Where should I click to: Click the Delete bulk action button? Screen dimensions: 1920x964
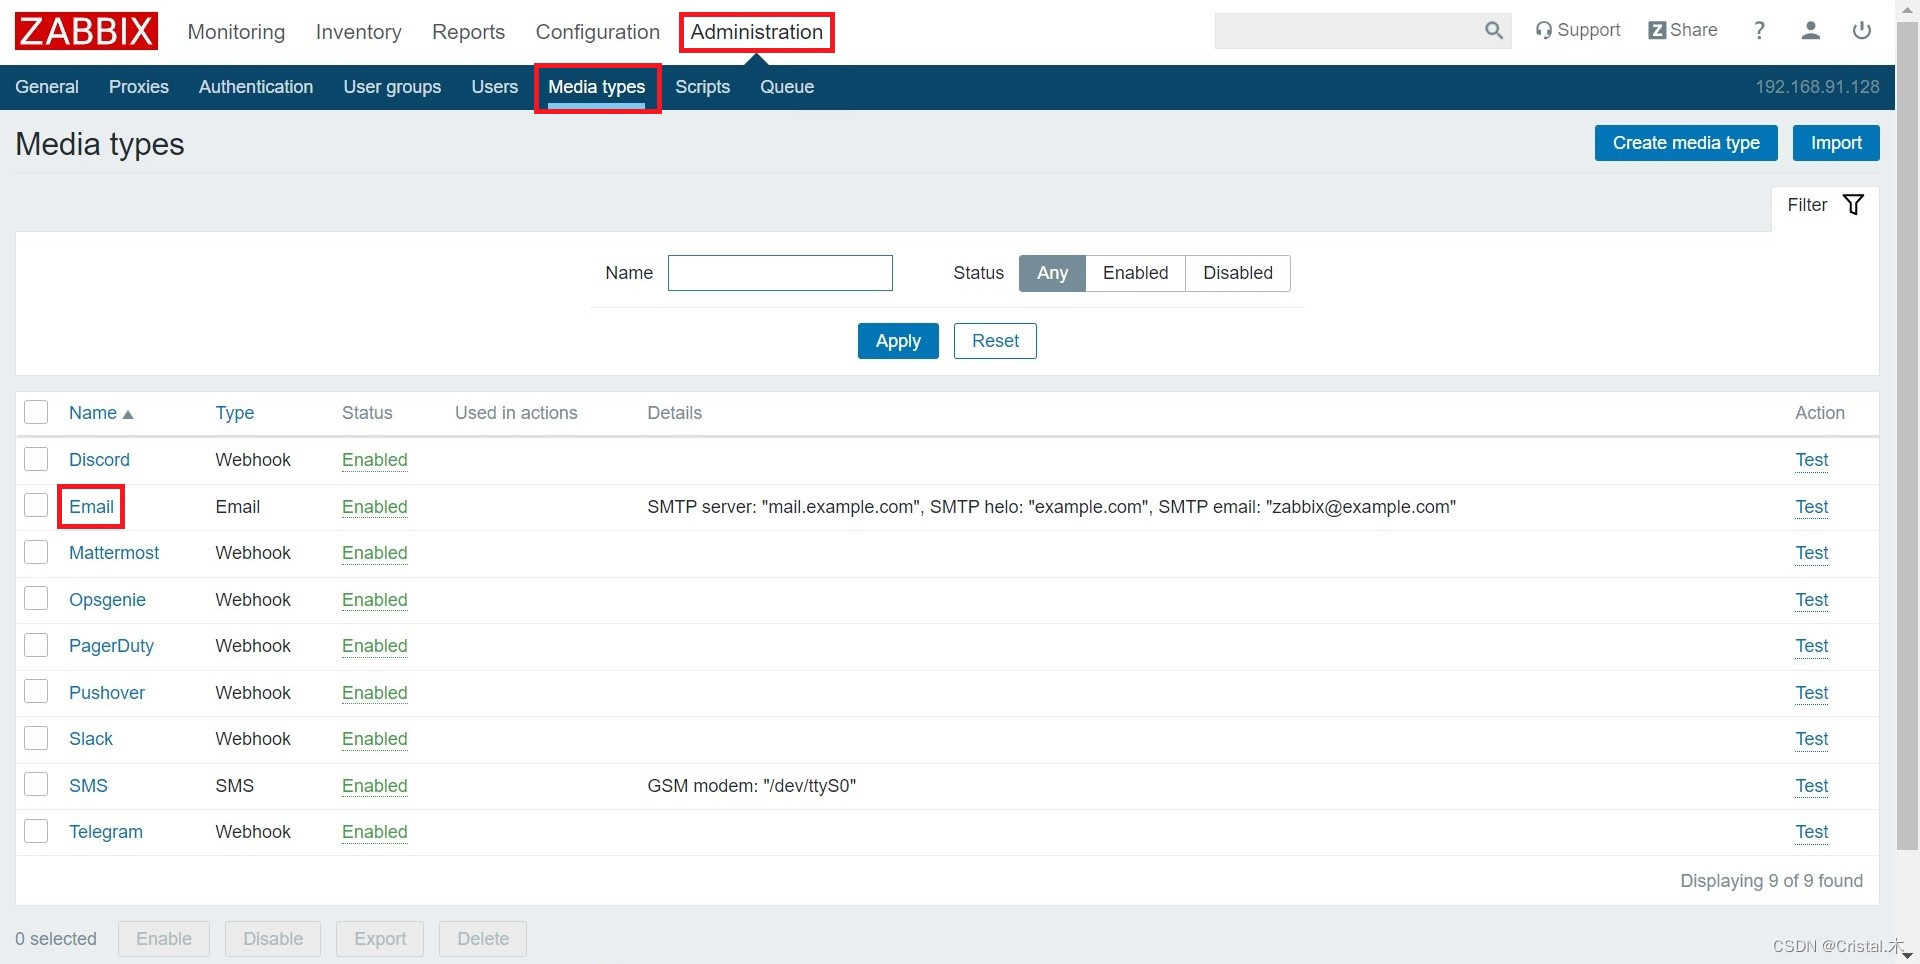point(483,939)
